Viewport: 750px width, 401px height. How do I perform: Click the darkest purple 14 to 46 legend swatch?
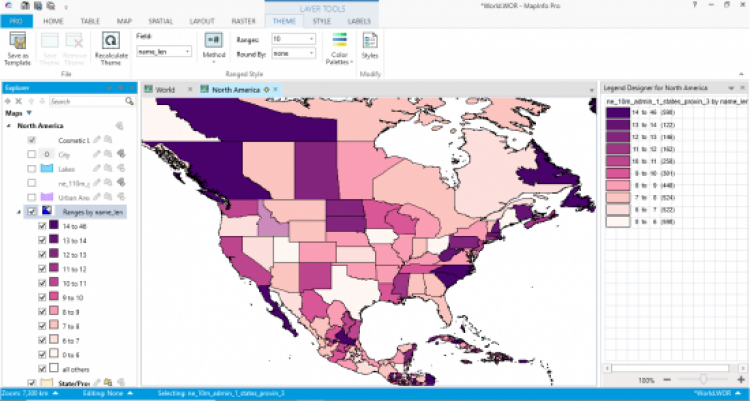click(616, 113)
